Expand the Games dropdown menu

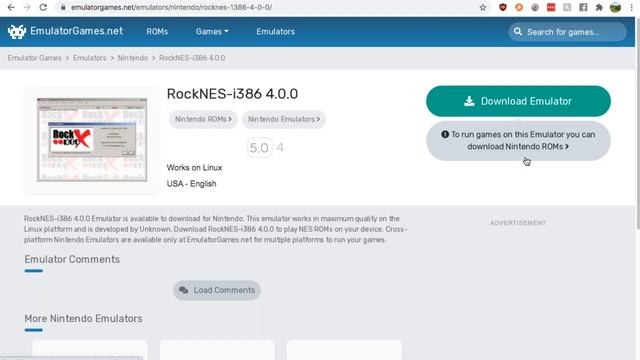[x=212, y=31]
